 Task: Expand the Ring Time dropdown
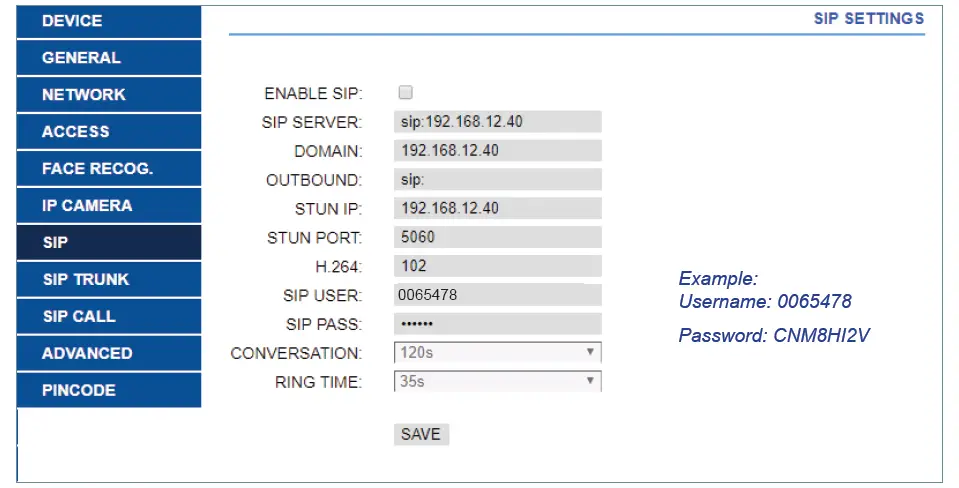[497, 381]
